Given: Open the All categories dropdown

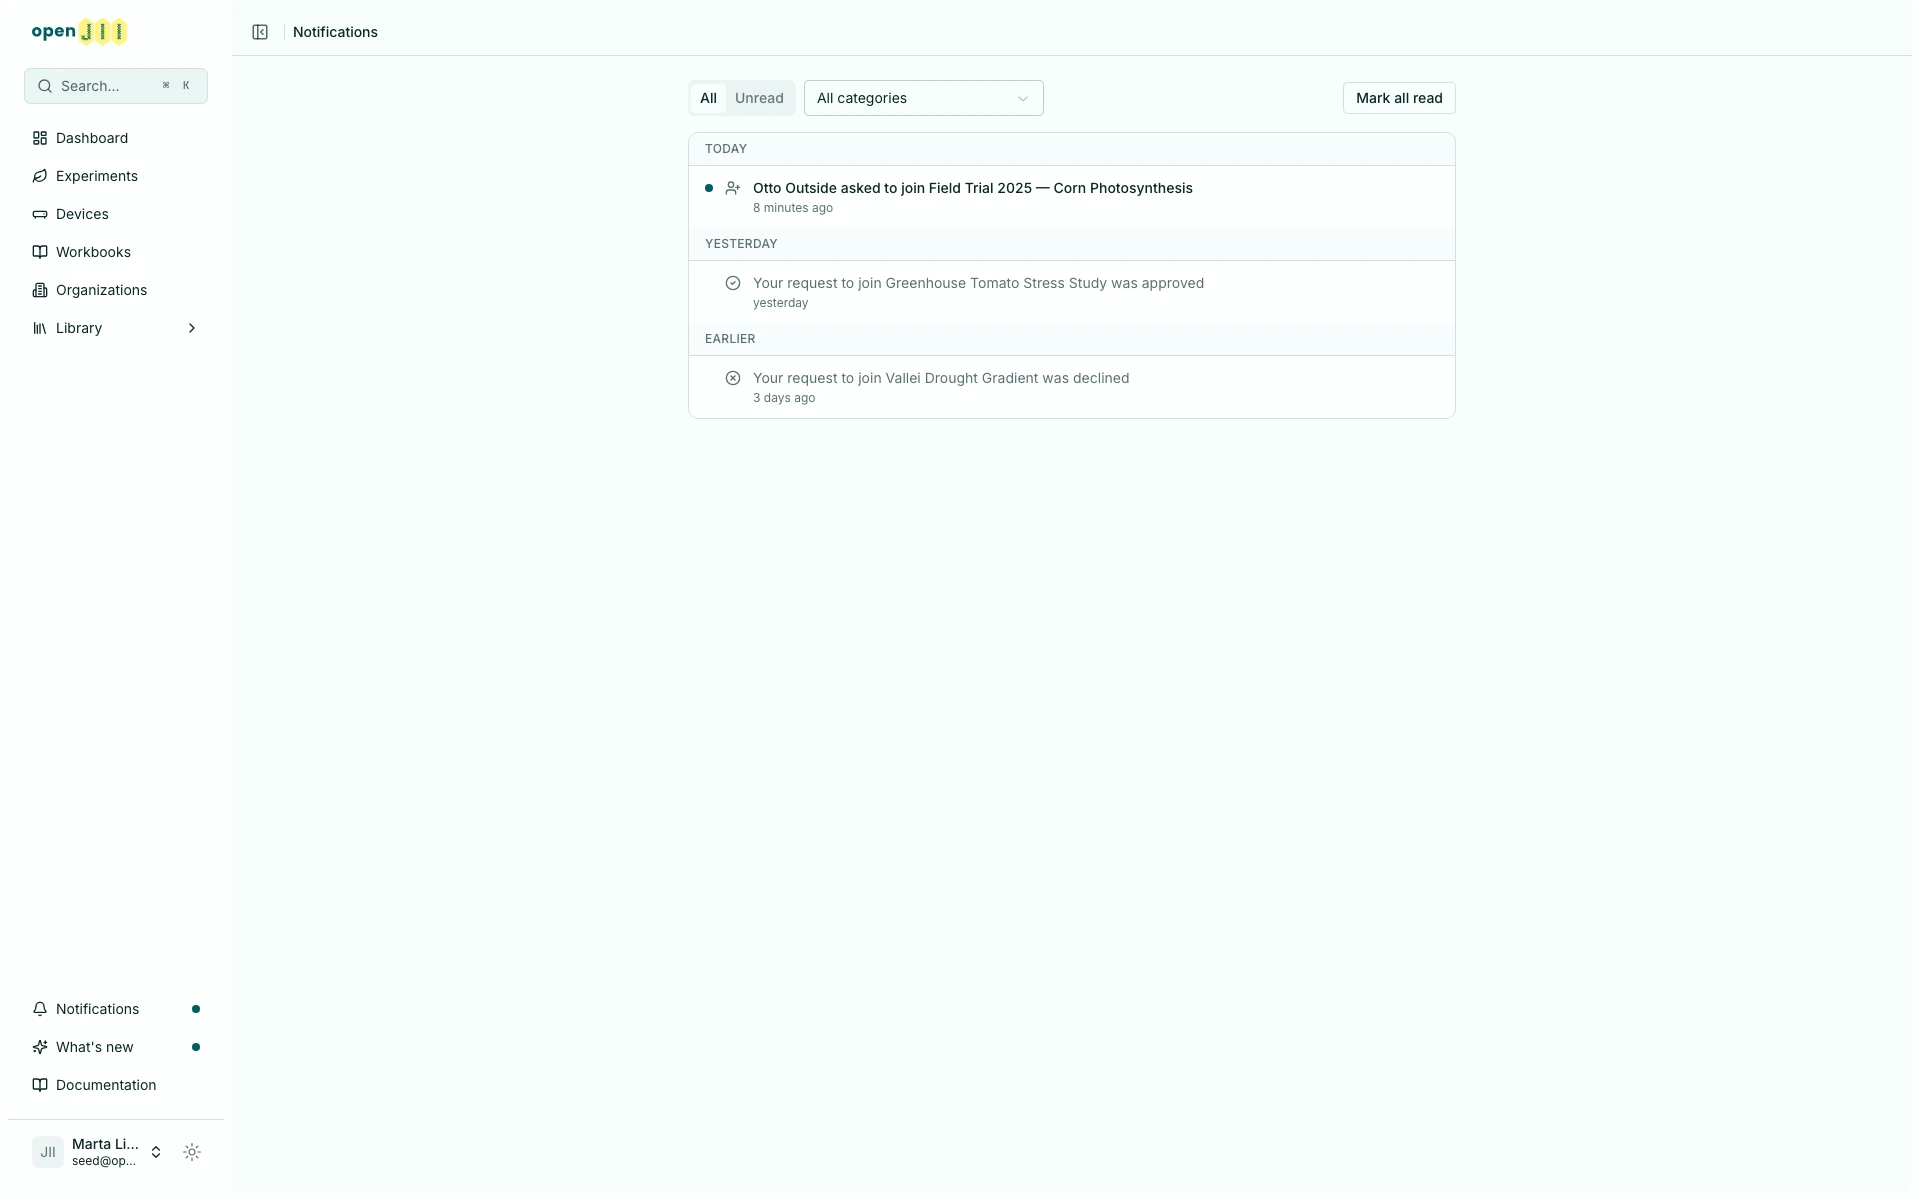Looking at the screenshot, I should click(923, 98).
